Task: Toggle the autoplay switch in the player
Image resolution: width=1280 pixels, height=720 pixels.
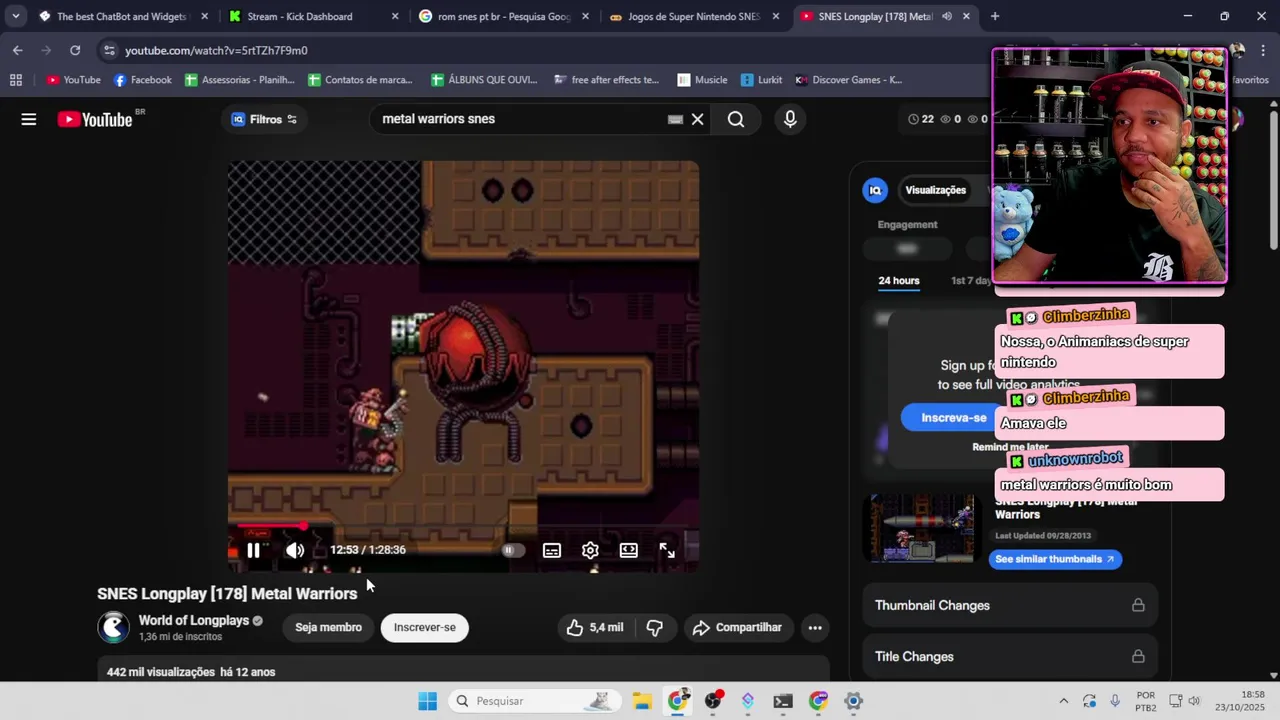Action: (x=511, y=550)
